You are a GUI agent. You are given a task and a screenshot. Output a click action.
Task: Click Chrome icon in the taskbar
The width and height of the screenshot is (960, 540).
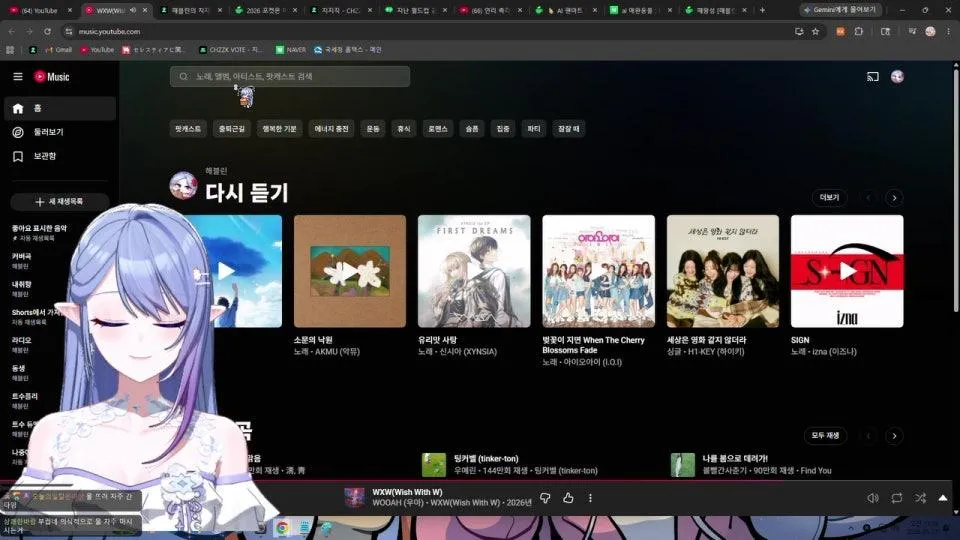coord(282,528)
